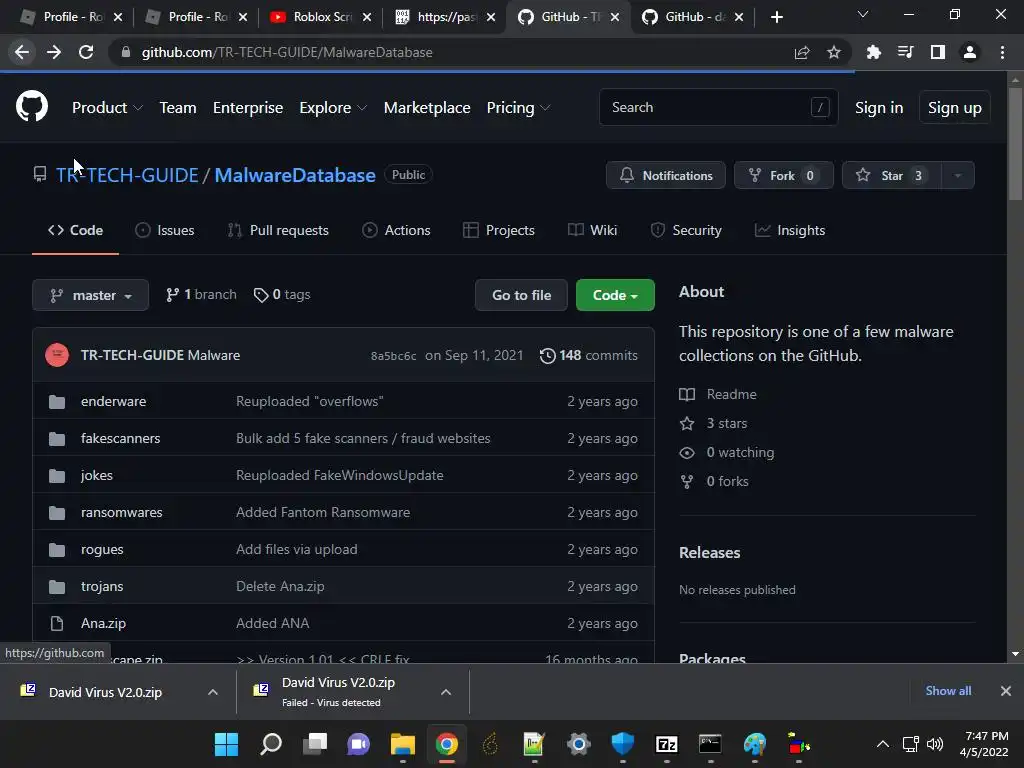Open the Insights tab
This screenshot has width=1024, height=768.
click(x=790, y=231)
